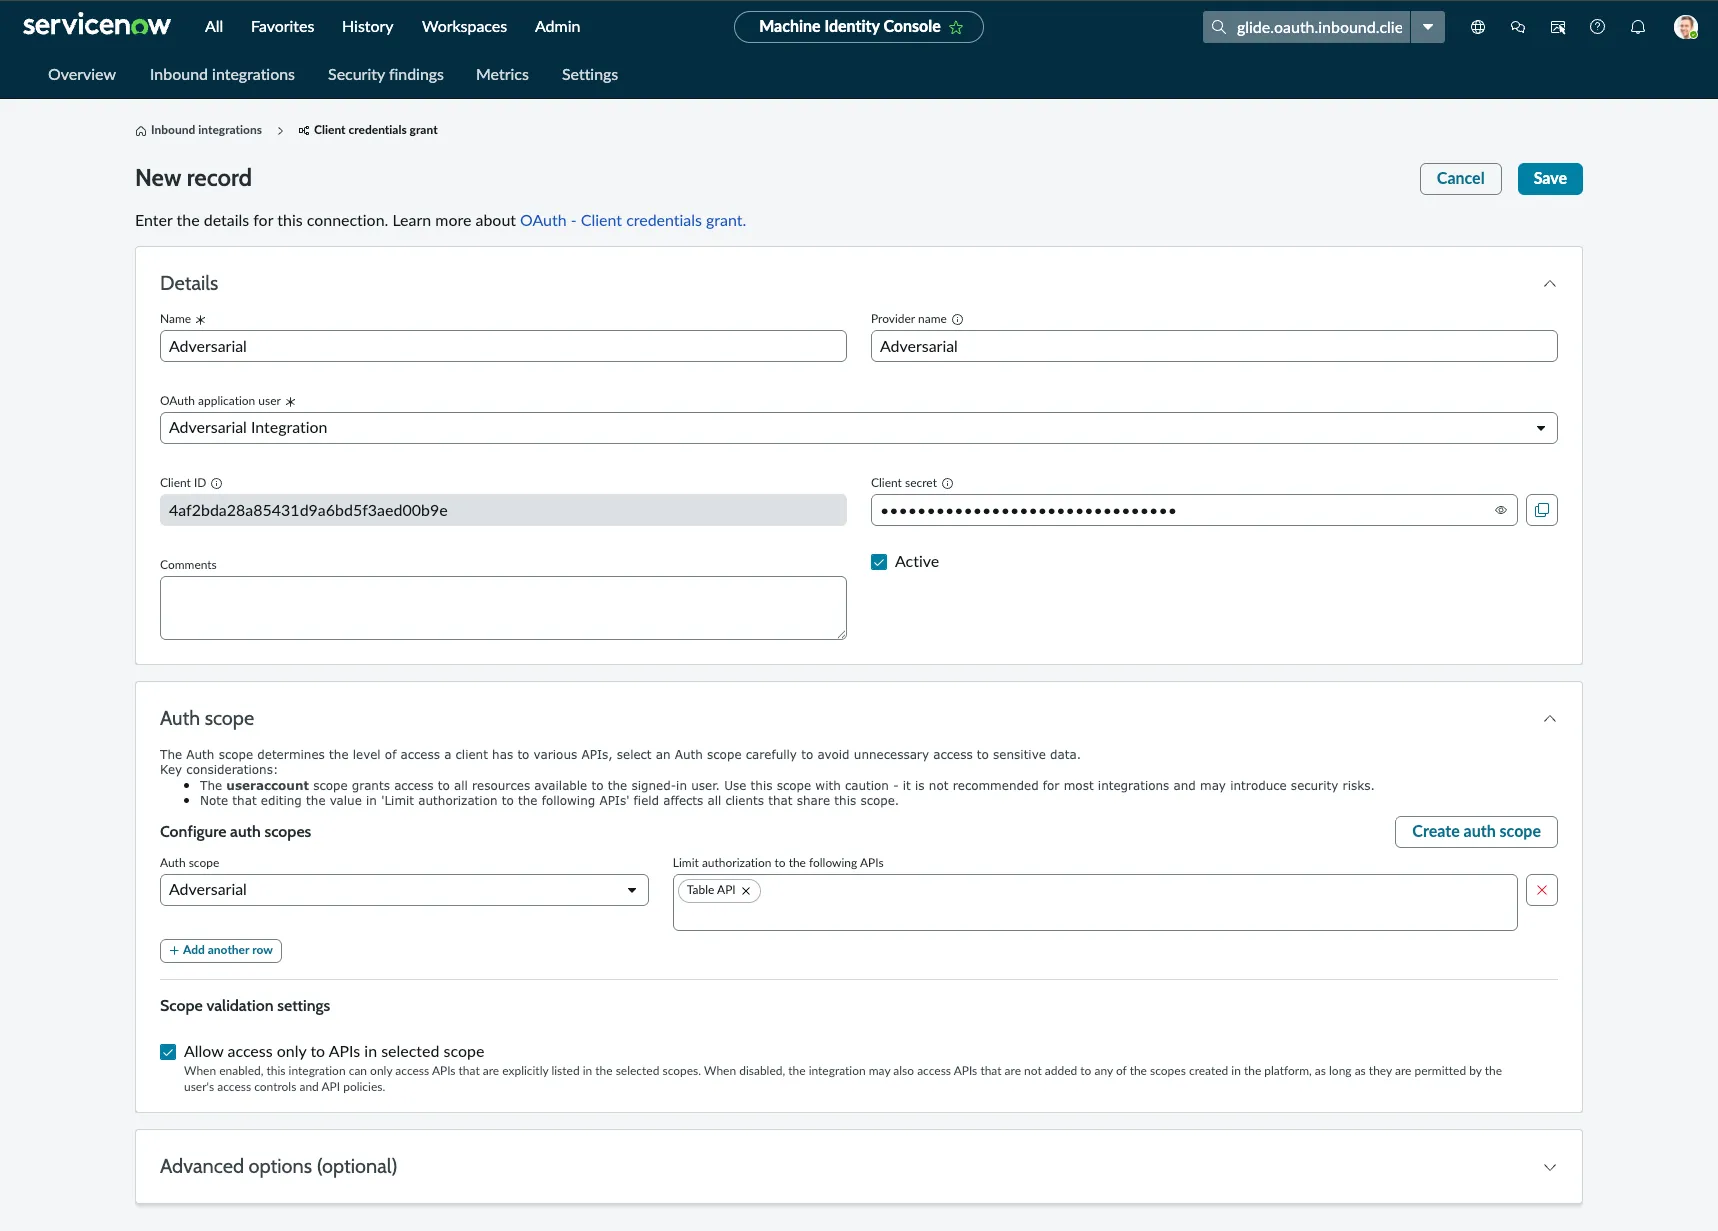Click Client credentials grant breadcrumb

376,131
